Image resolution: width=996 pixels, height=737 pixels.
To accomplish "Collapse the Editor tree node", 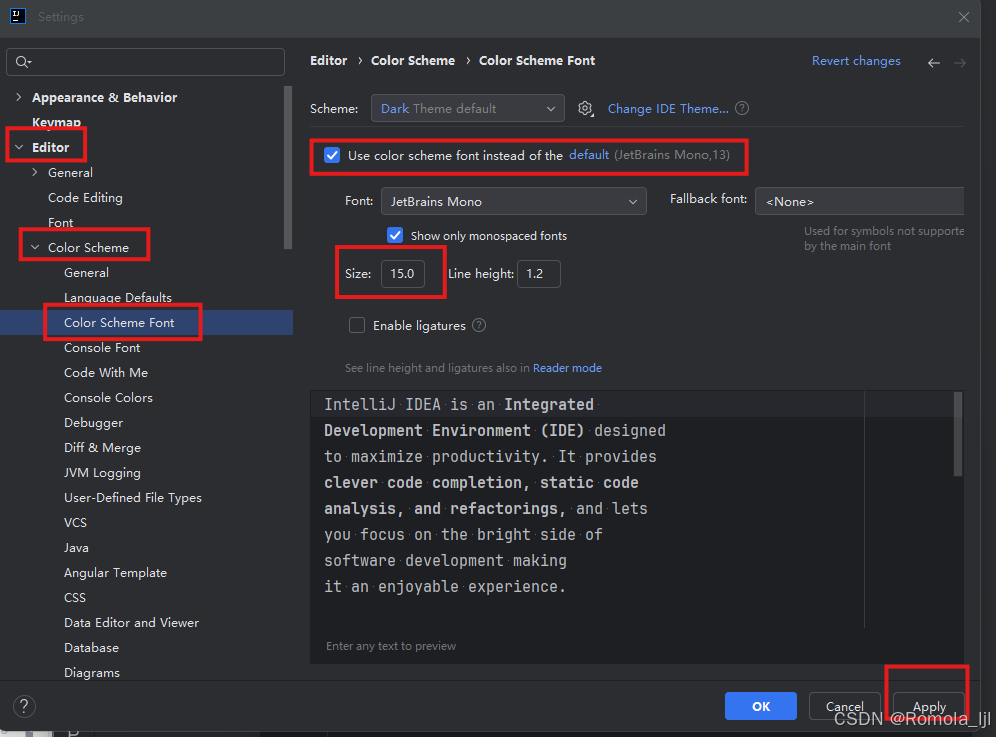I will [x=19, y=147].
